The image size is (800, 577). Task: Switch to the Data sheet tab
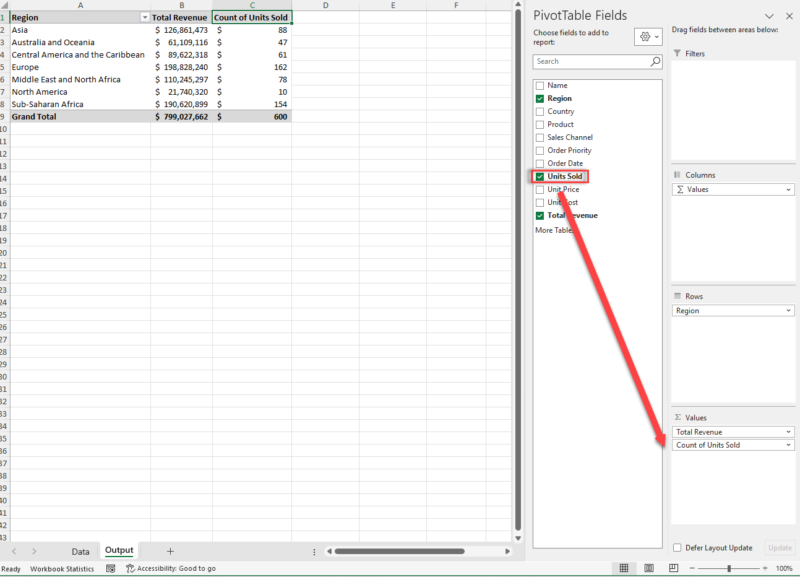point(80,551)
